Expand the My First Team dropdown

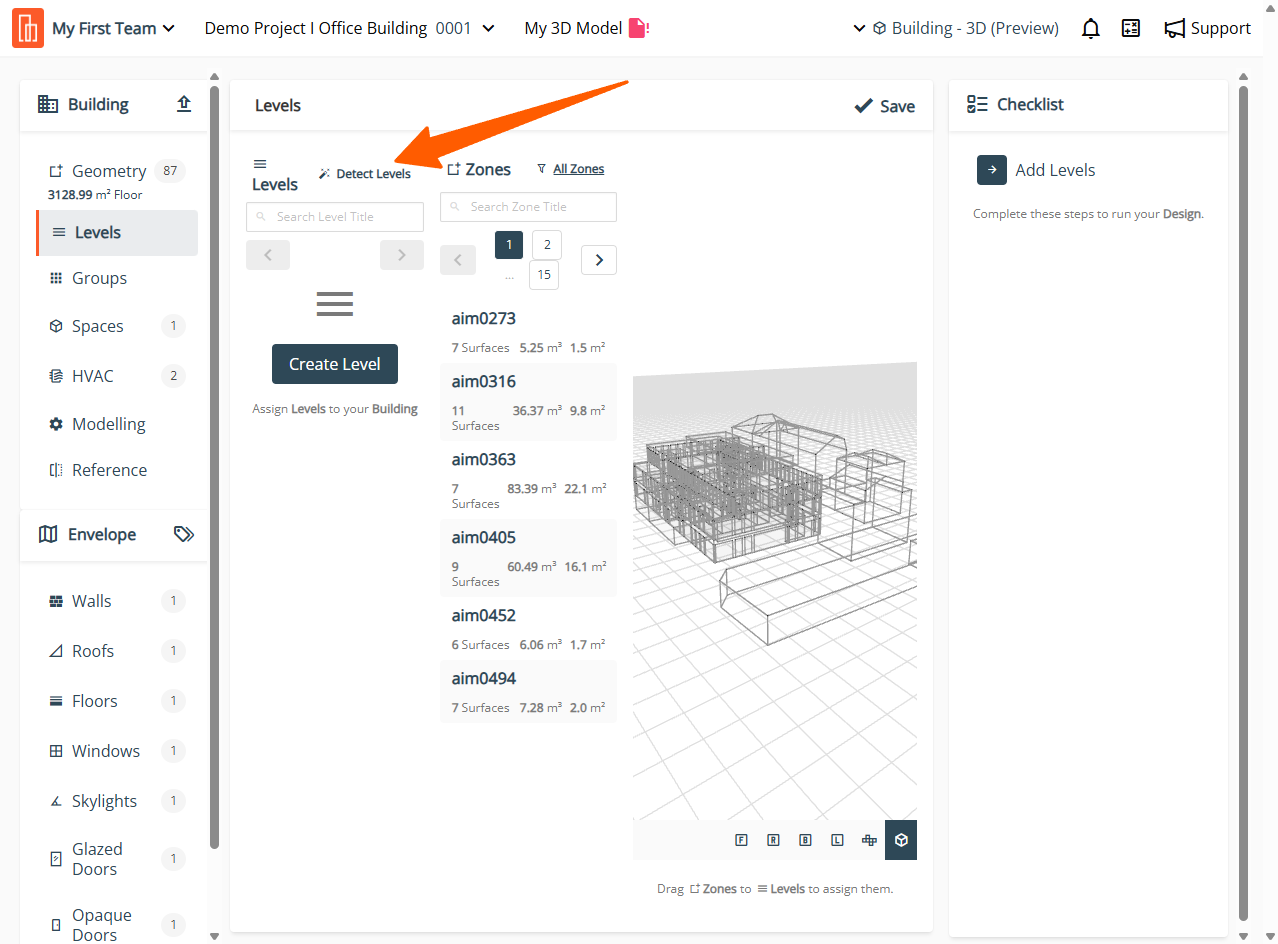point(113,29)
